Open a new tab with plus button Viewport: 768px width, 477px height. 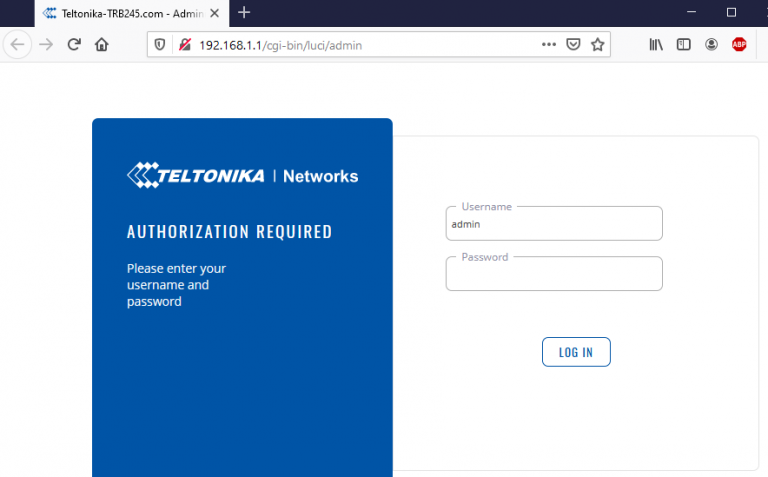point(244,13)
